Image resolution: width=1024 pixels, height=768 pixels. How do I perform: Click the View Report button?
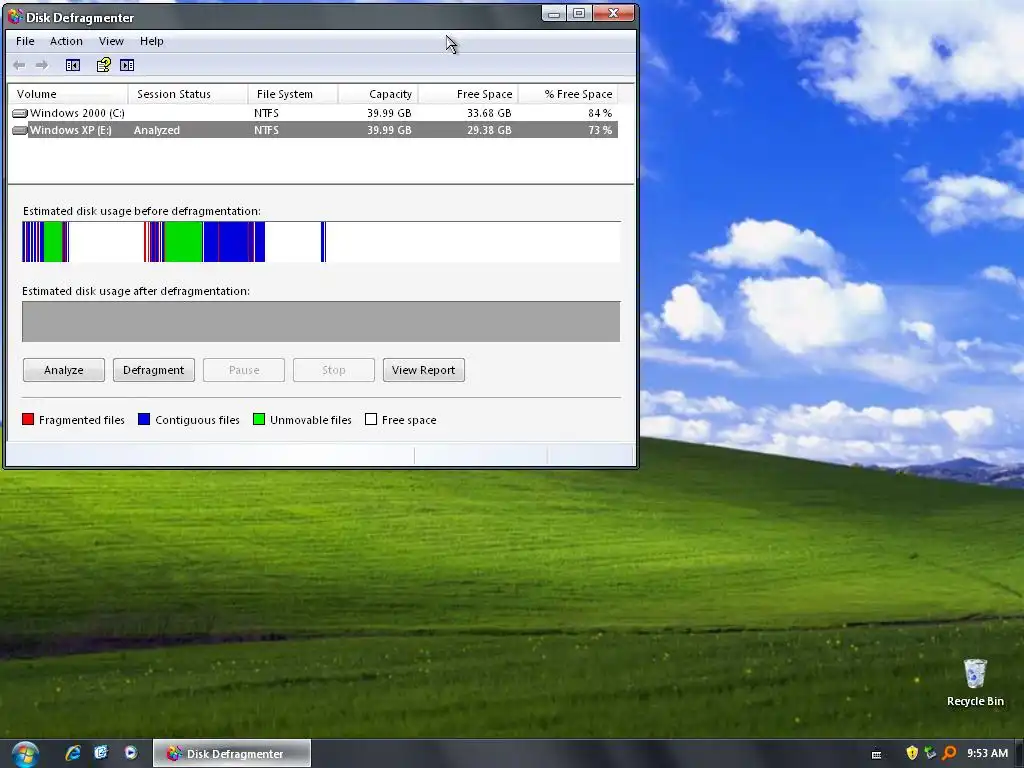(423, 370)
